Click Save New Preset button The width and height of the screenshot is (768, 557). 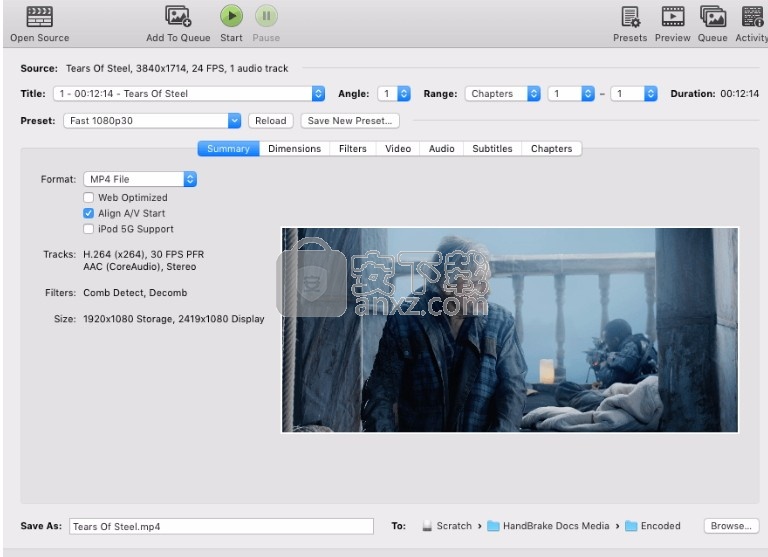pyautogui.click(x=350, y=121)
